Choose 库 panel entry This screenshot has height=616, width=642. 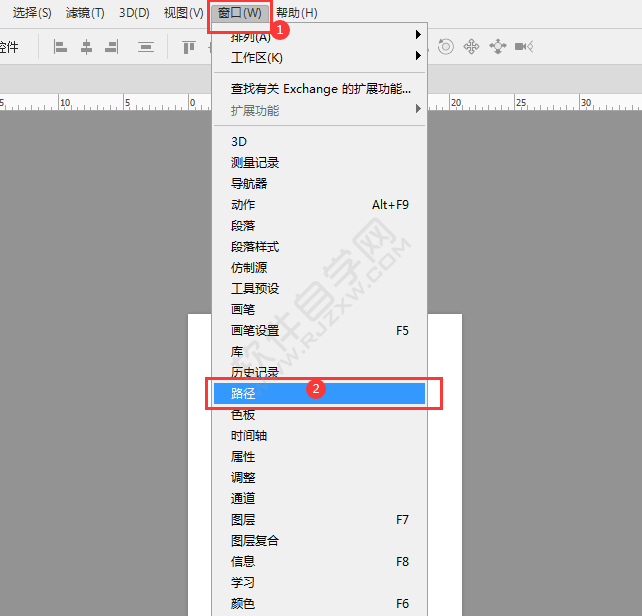pos(319,351)
